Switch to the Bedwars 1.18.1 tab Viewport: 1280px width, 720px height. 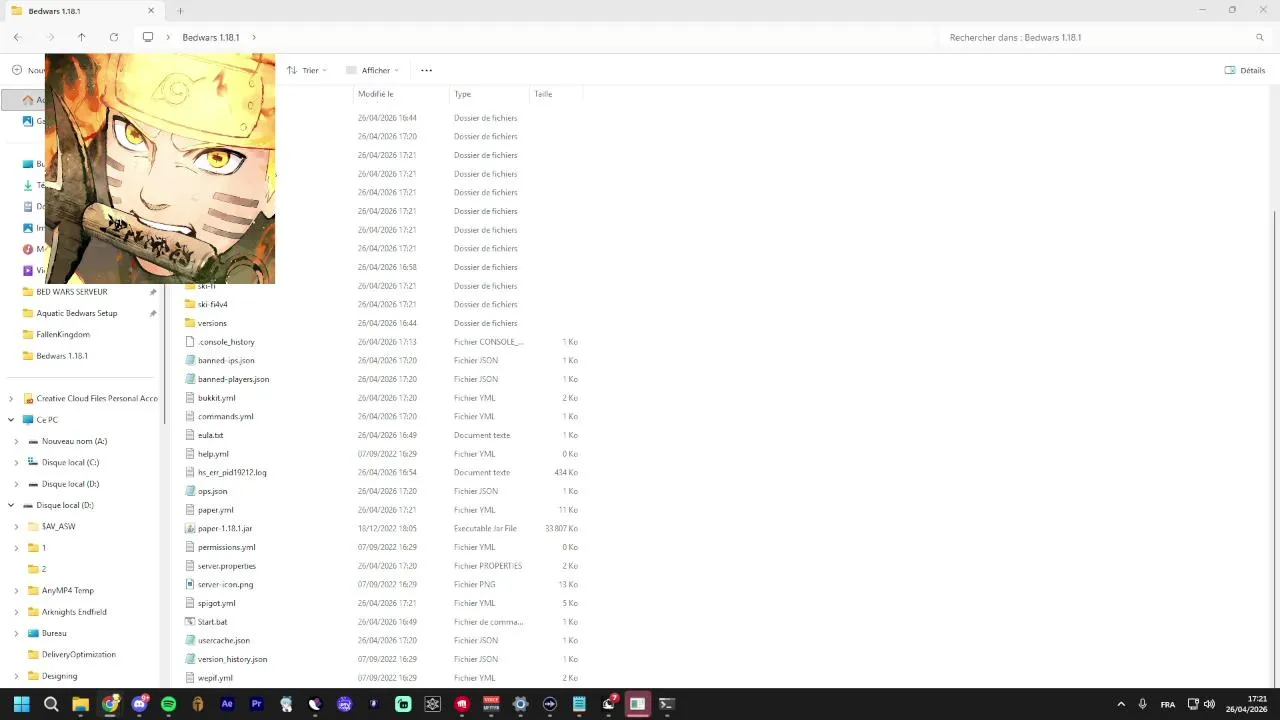point(83,11)
